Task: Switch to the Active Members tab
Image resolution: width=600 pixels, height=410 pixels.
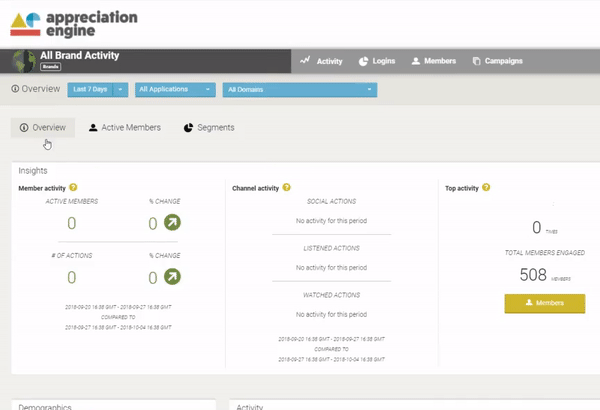Action: pos(125,127)
